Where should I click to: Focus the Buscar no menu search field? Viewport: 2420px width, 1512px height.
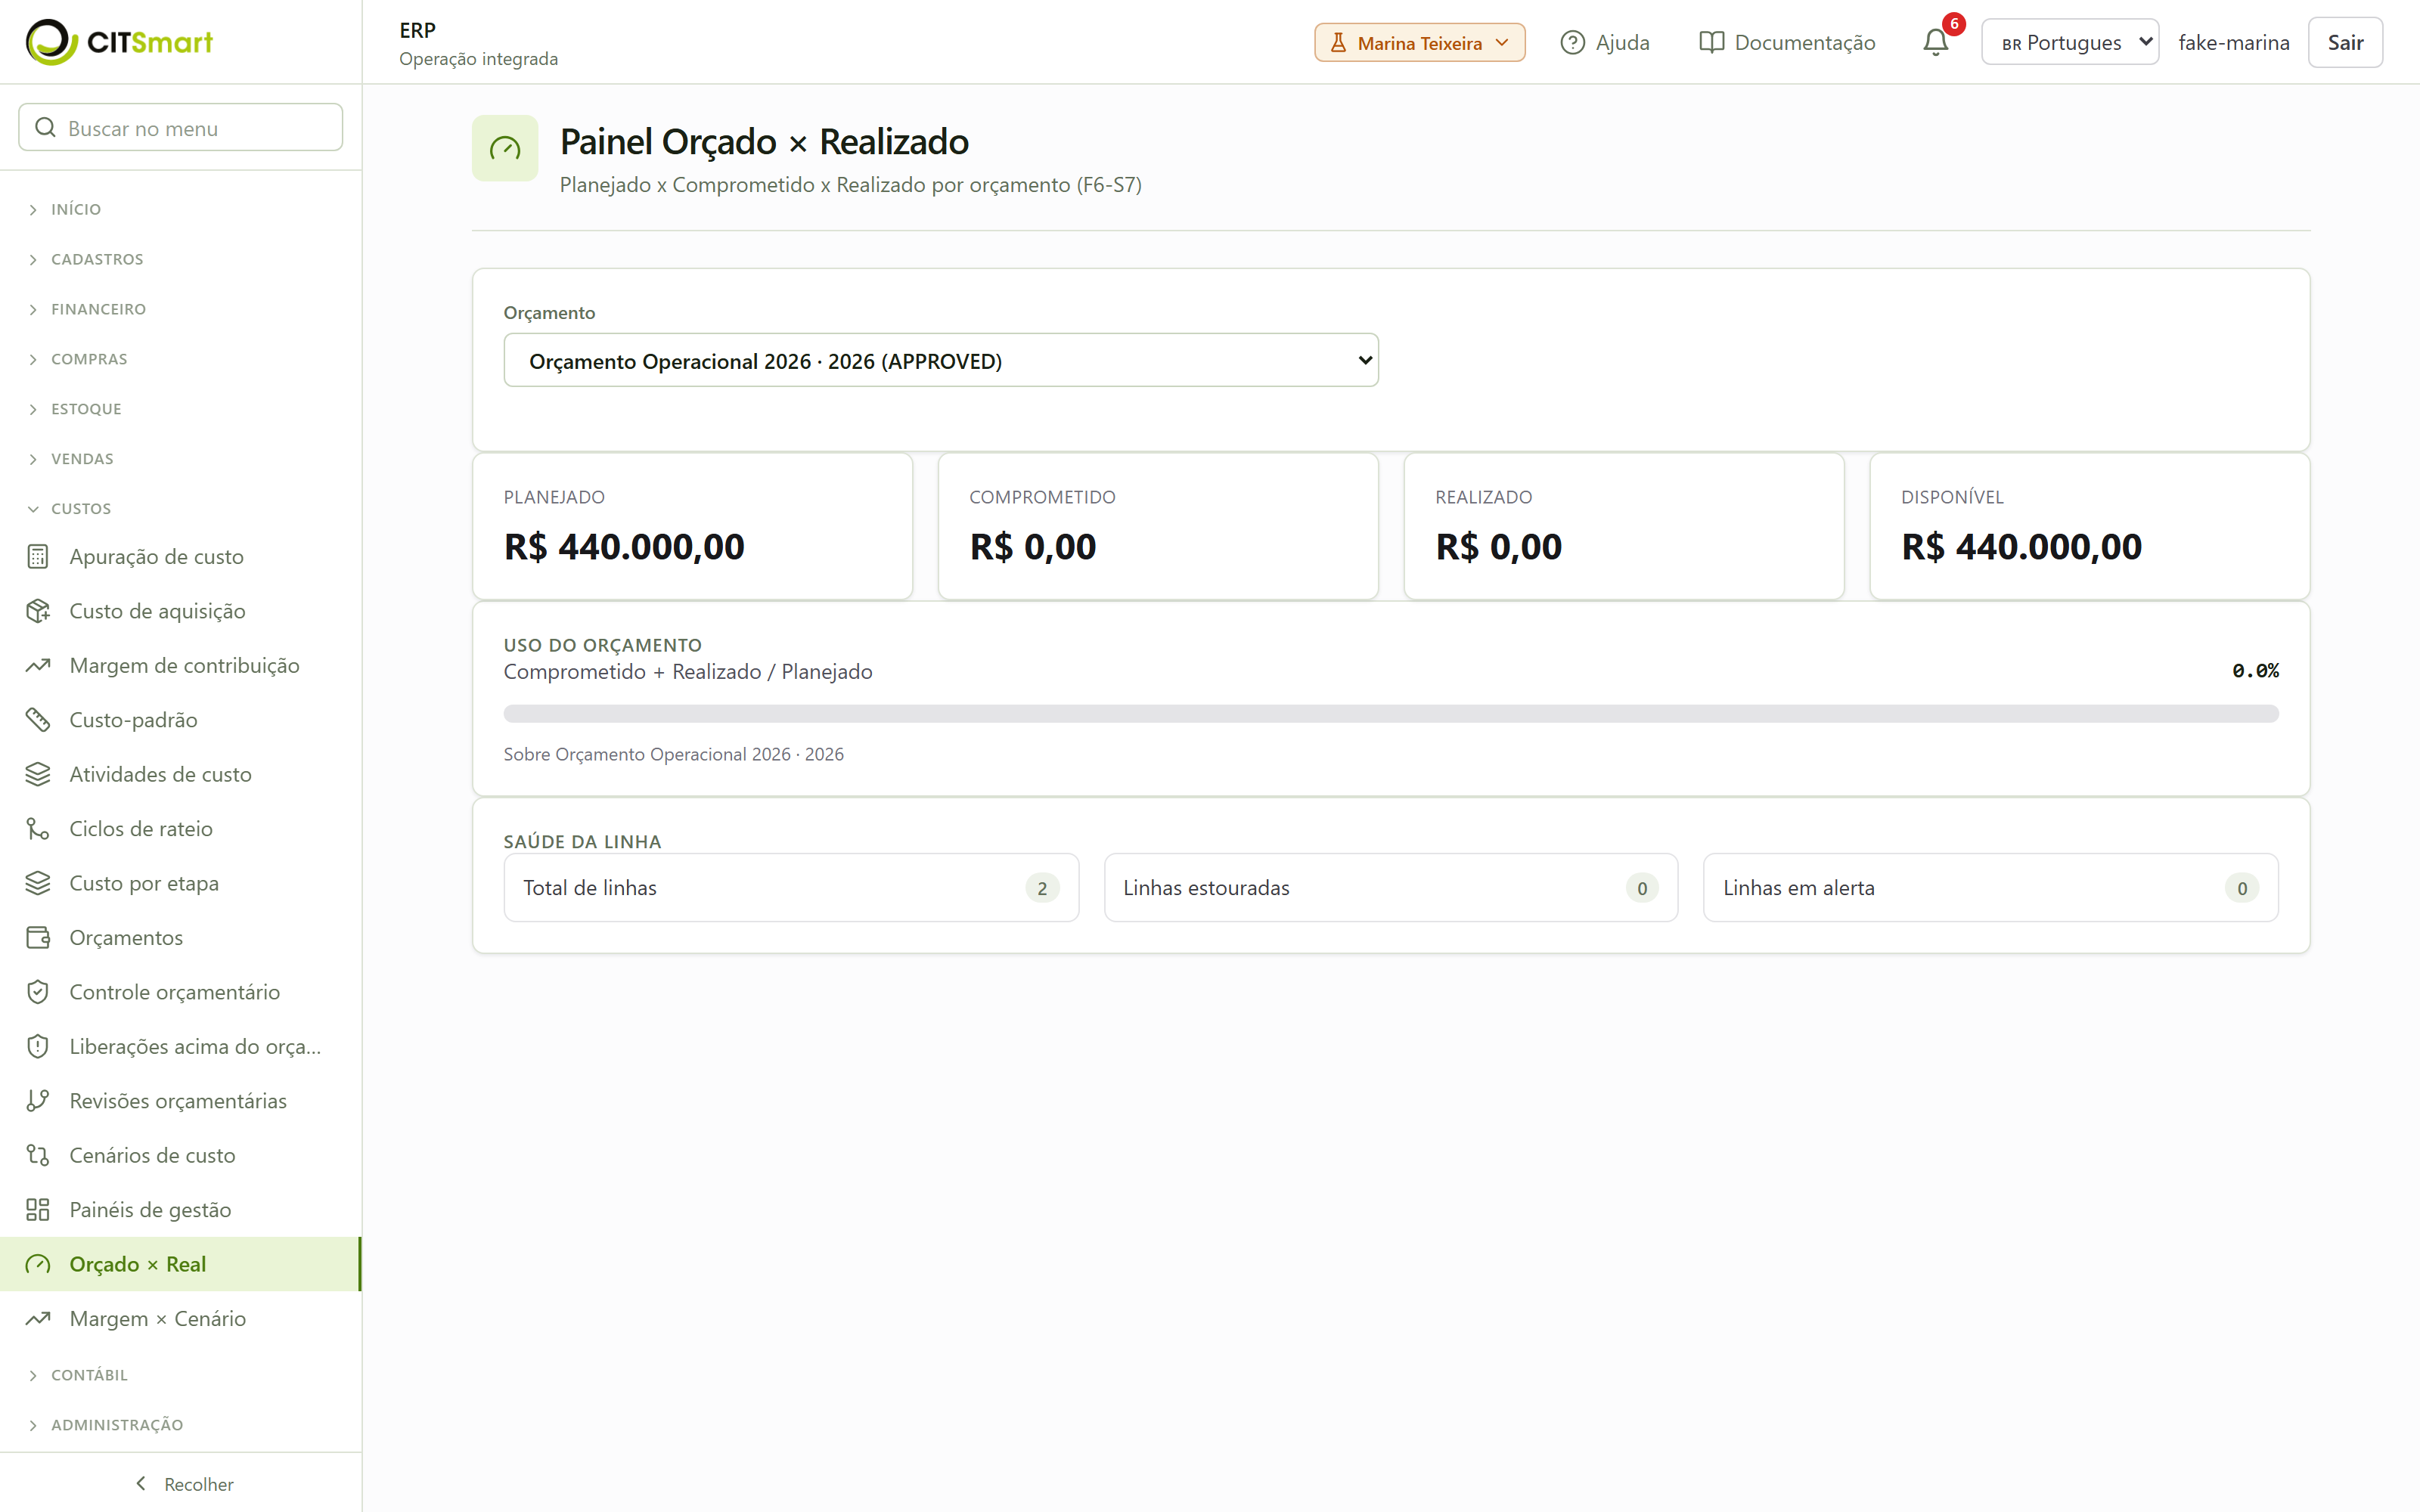181,128
